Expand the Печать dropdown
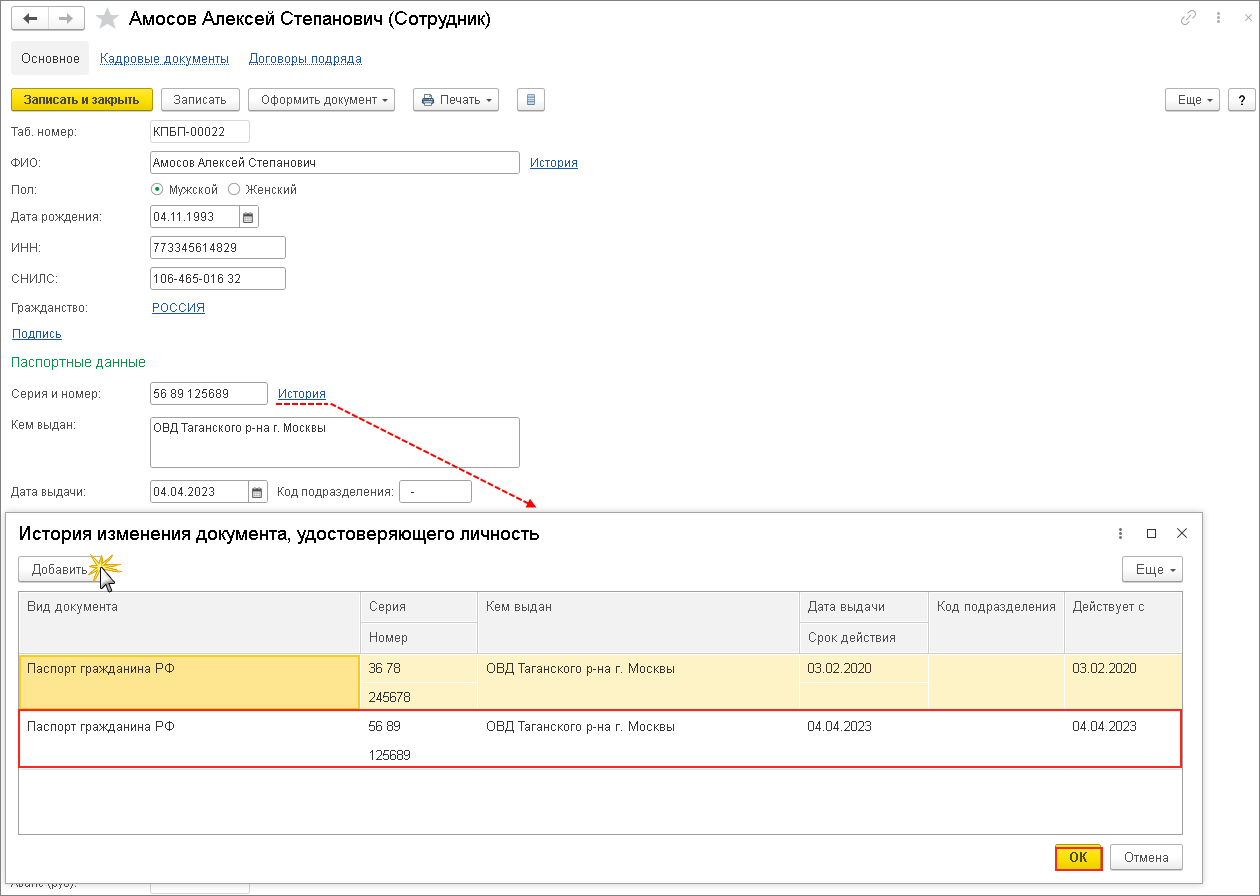This screenshot has height=896, width=1260. pyautogui.click(x=455, y=100)
